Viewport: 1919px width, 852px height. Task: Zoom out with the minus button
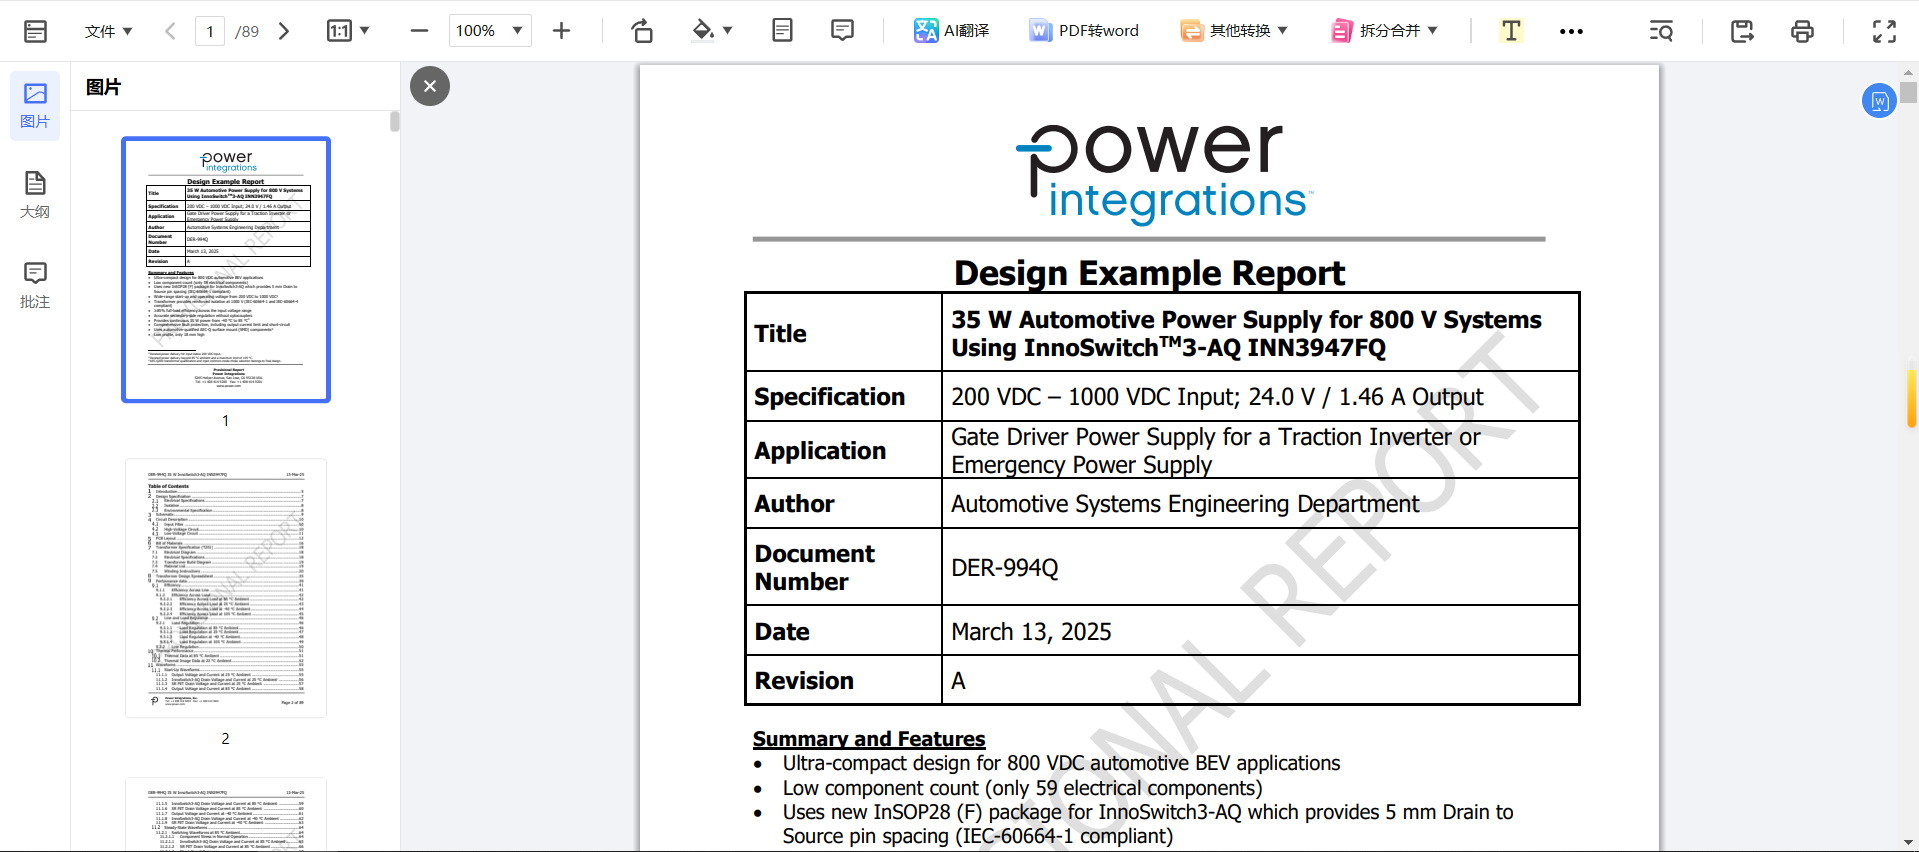pyautogui.click(x=419, y=31)
